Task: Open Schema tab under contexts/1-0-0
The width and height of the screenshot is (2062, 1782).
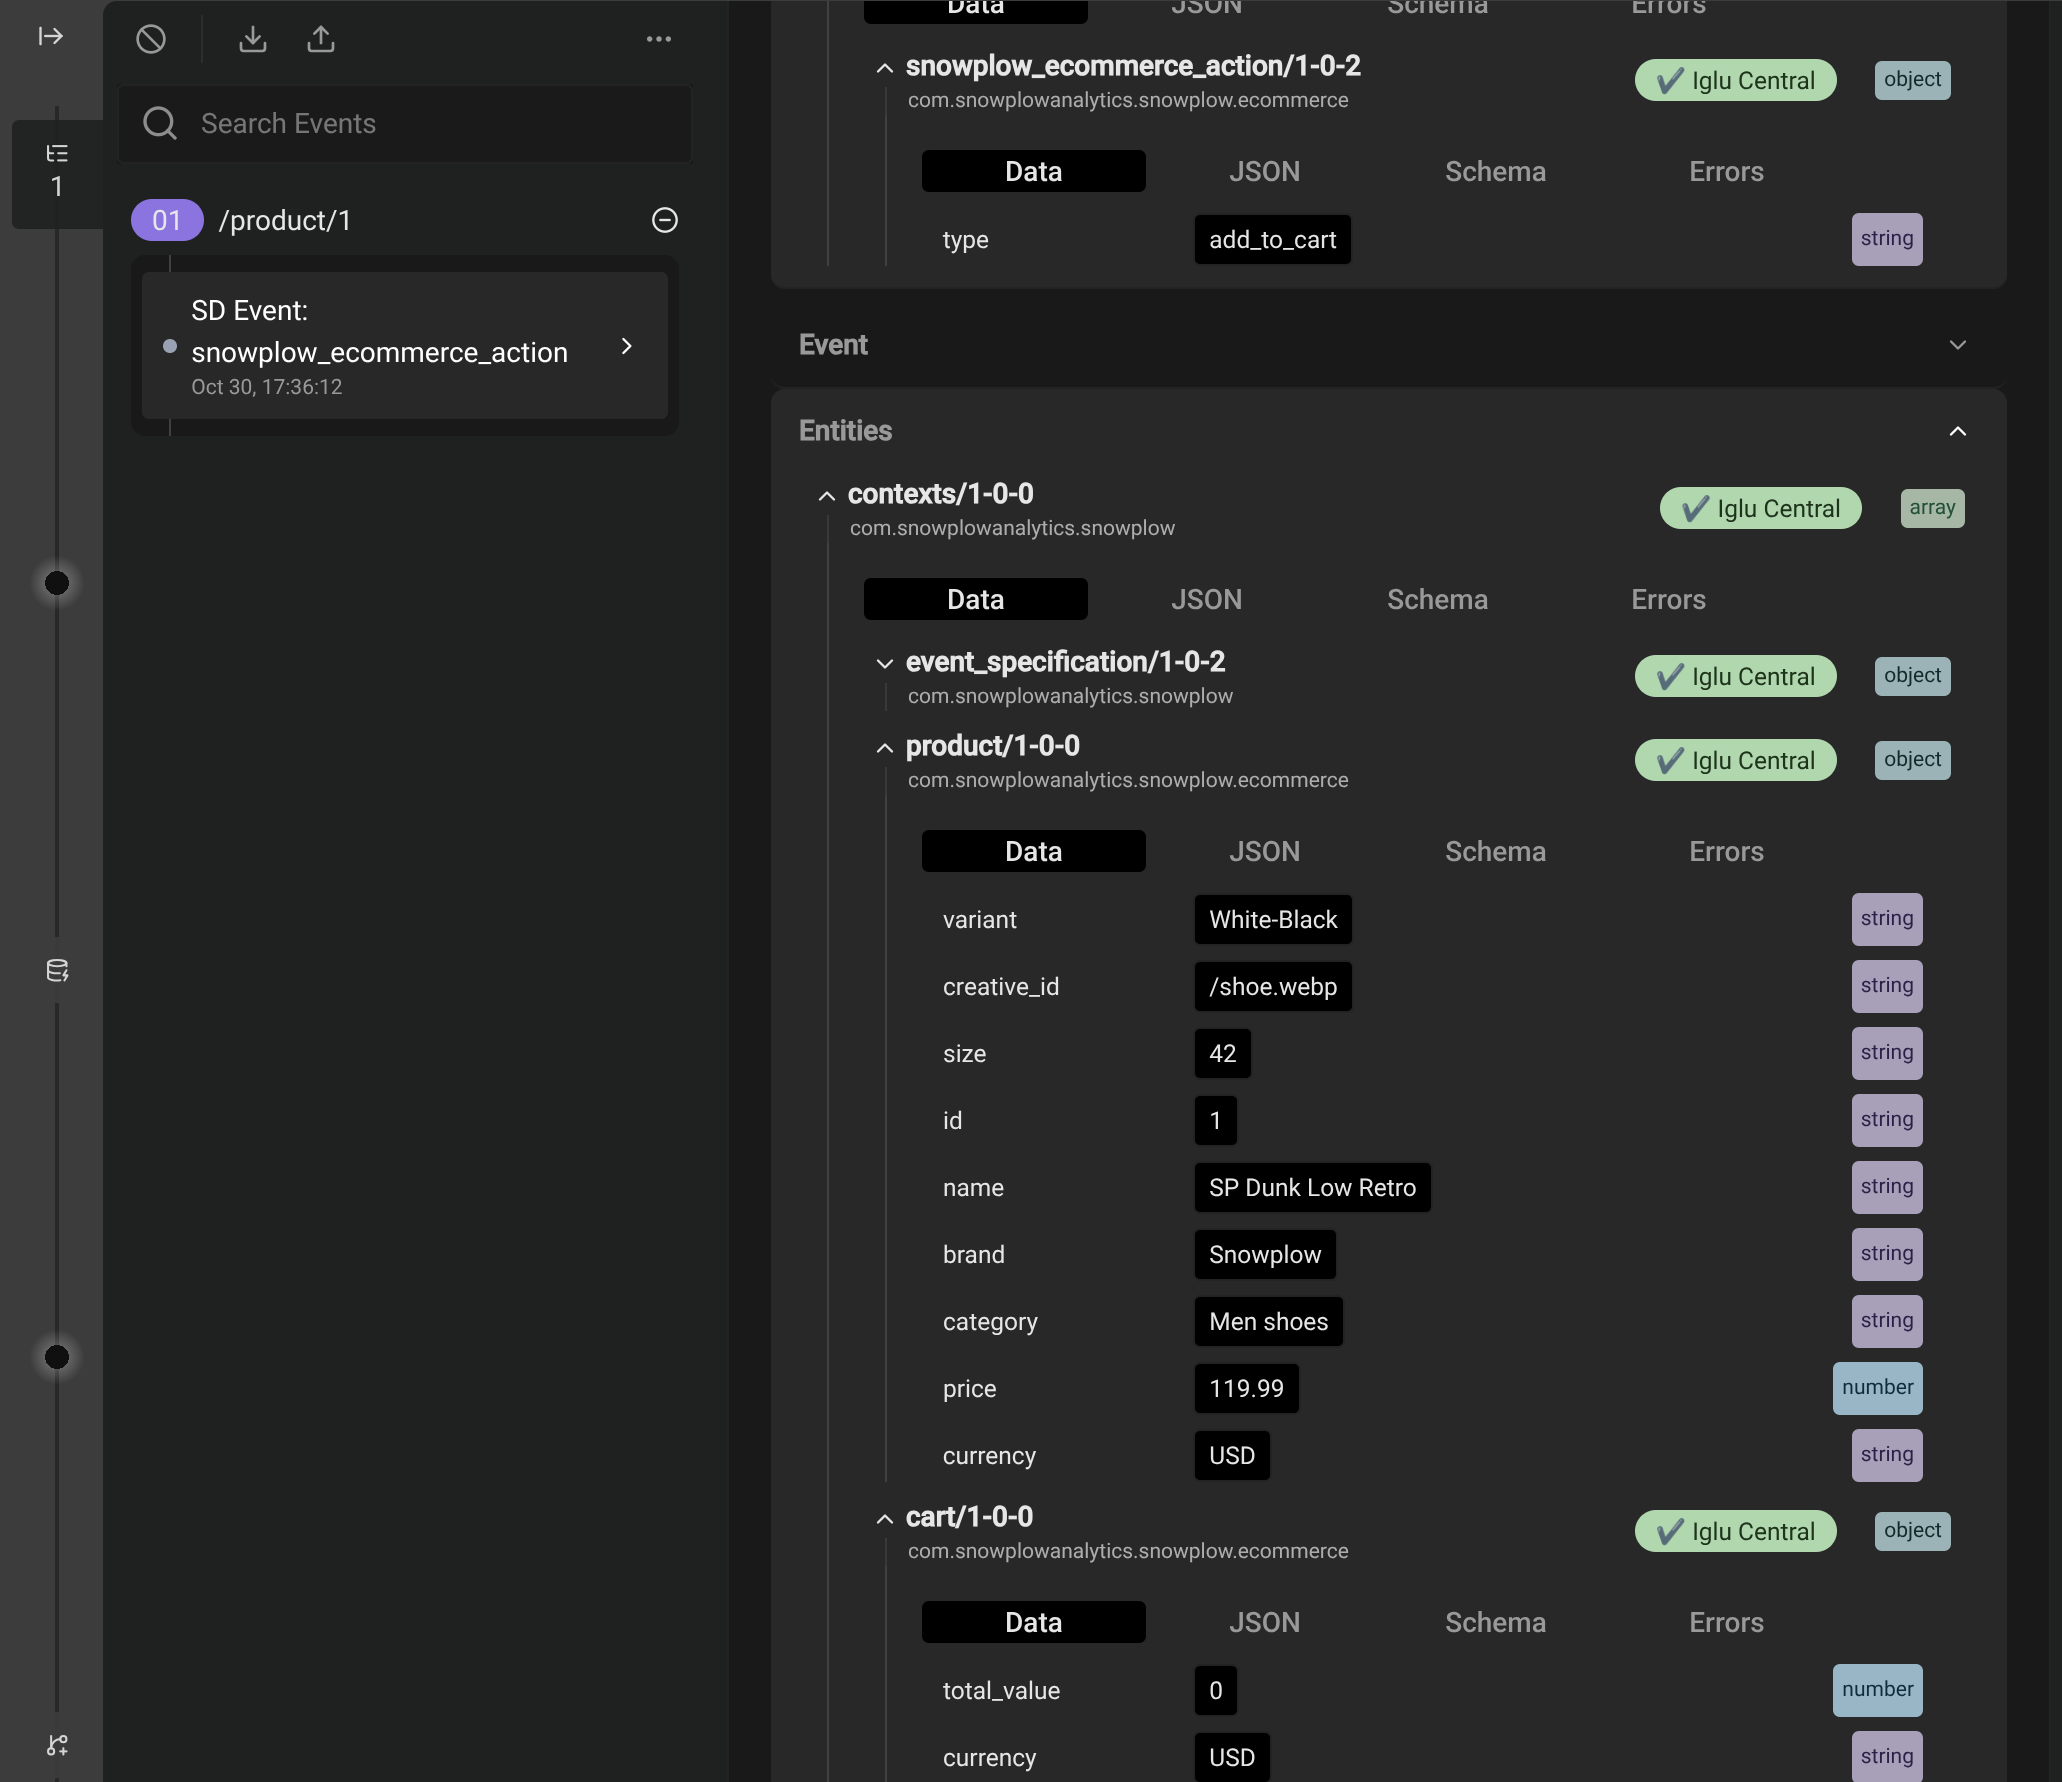Action: 1437,599
